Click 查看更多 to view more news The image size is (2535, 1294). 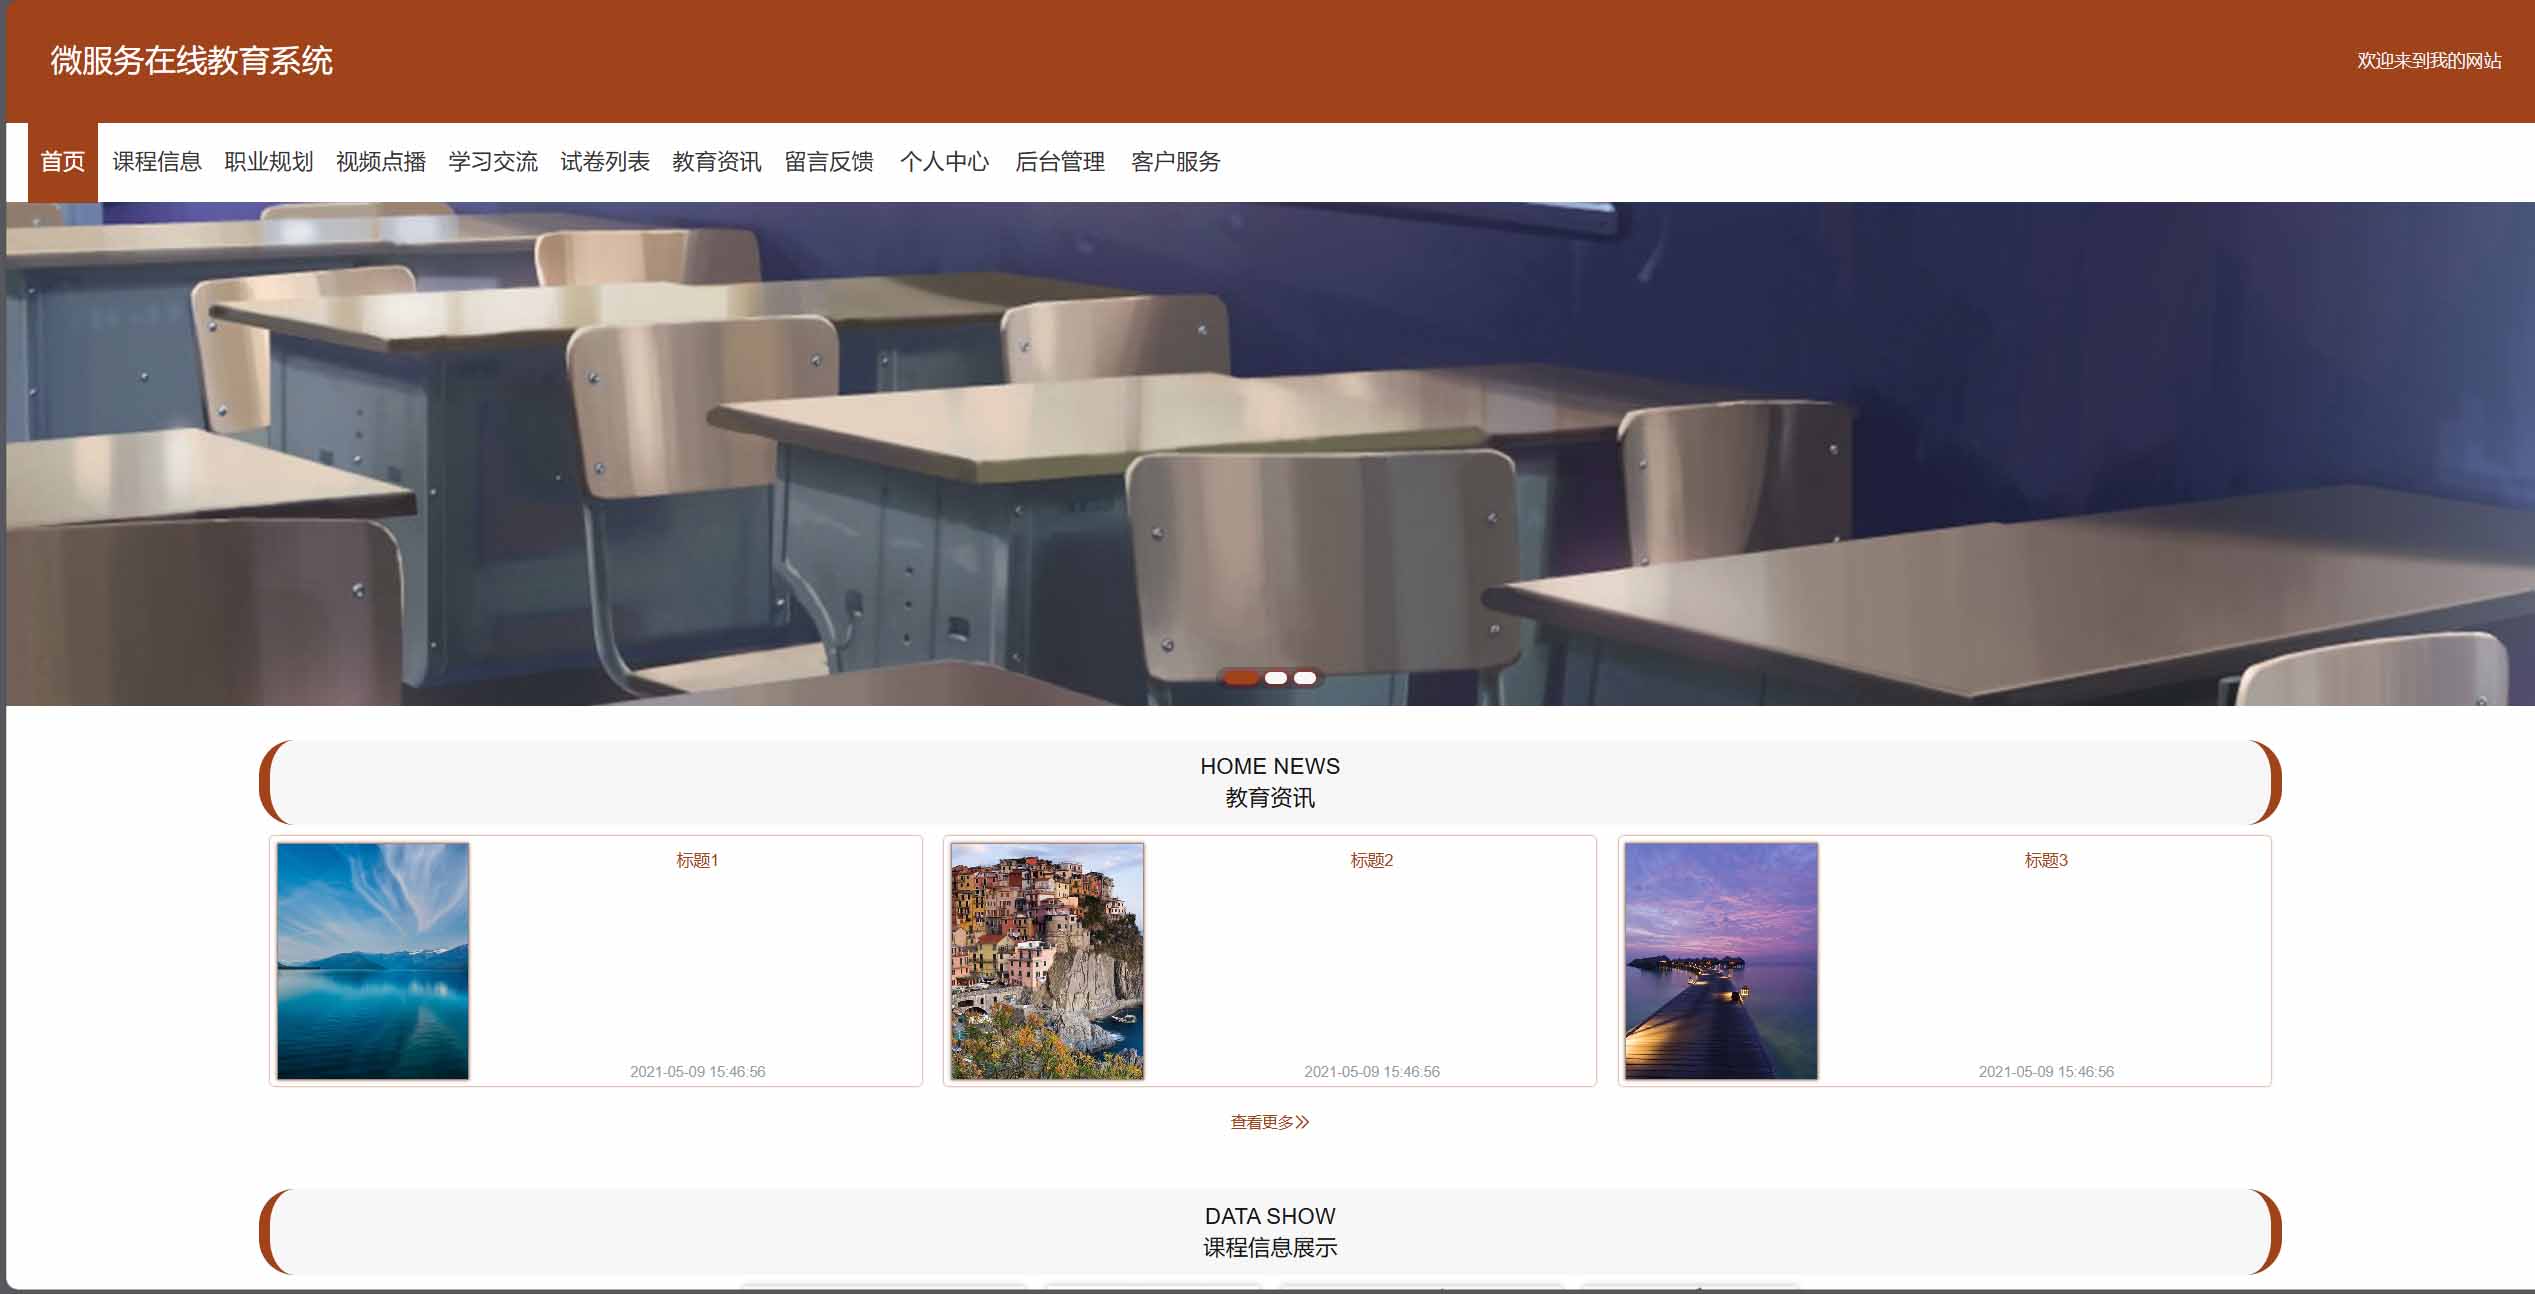(x=1270, y=1122)
